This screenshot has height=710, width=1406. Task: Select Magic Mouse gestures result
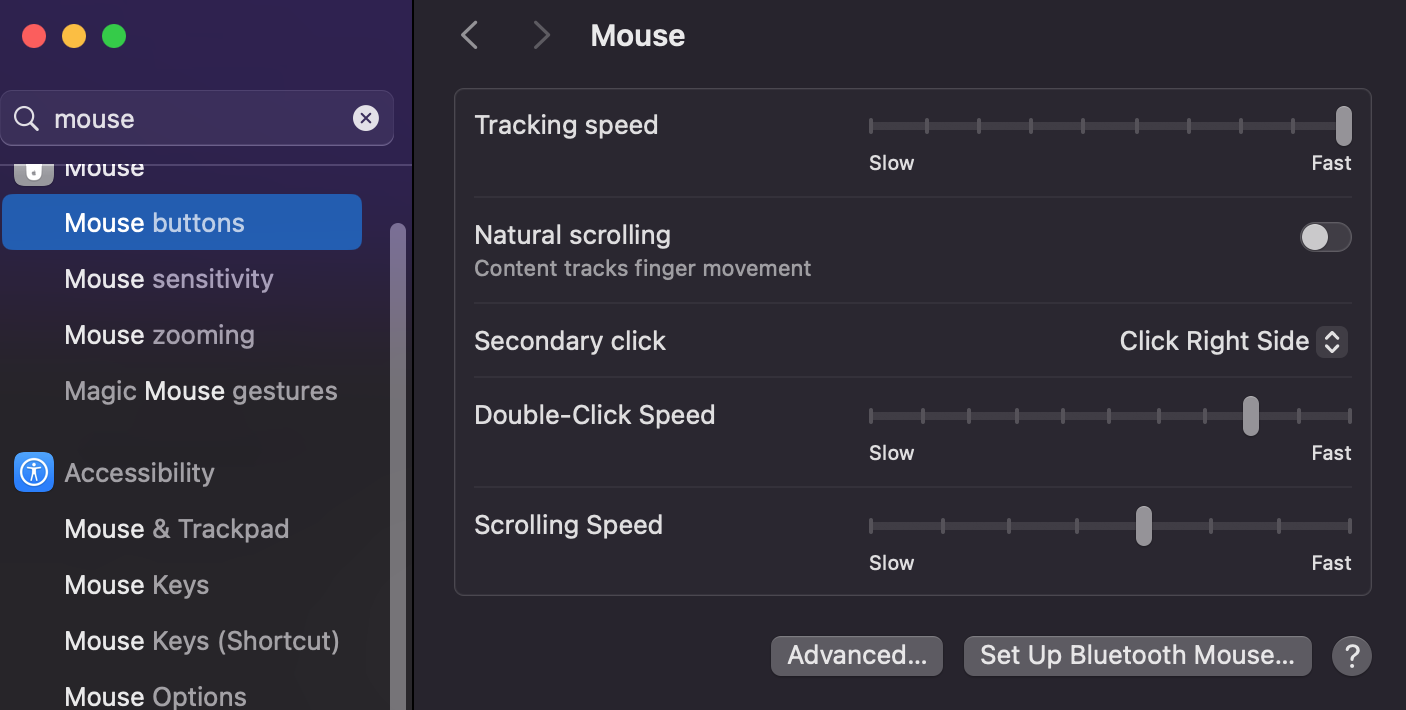point(201,391)
